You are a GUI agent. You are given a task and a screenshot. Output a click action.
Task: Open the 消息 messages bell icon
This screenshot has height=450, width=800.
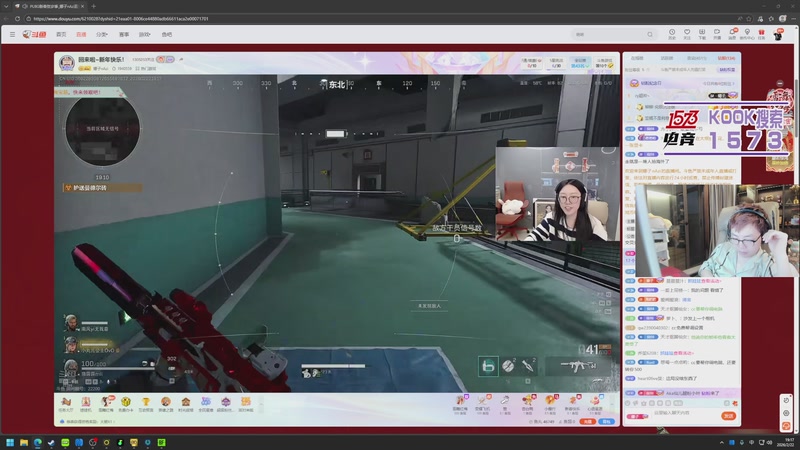point(732,34)
